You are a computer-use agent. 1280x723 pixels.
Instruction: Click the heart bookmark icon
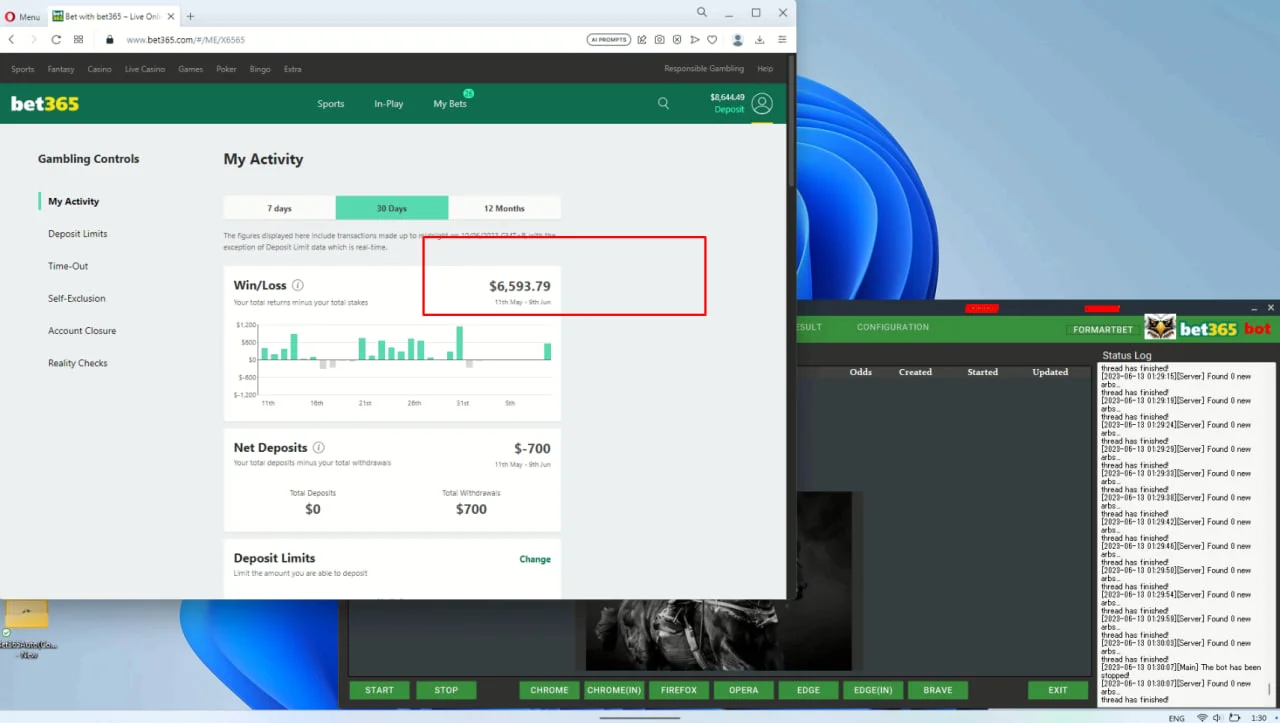coord(712,40)
